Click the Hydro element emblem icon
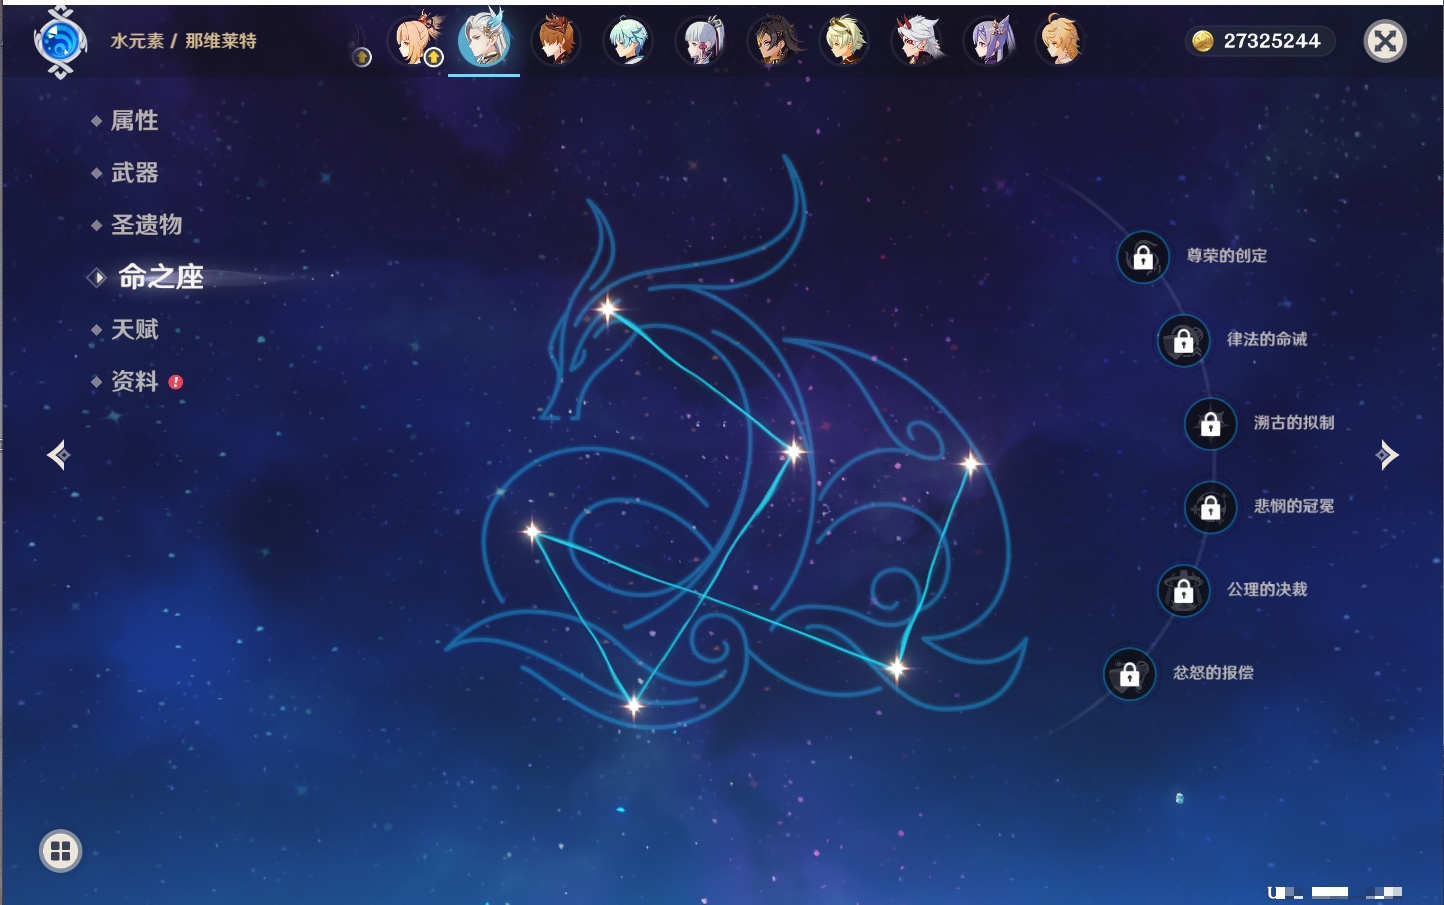This screenshot has width=1444, height=905. [60, 42]
